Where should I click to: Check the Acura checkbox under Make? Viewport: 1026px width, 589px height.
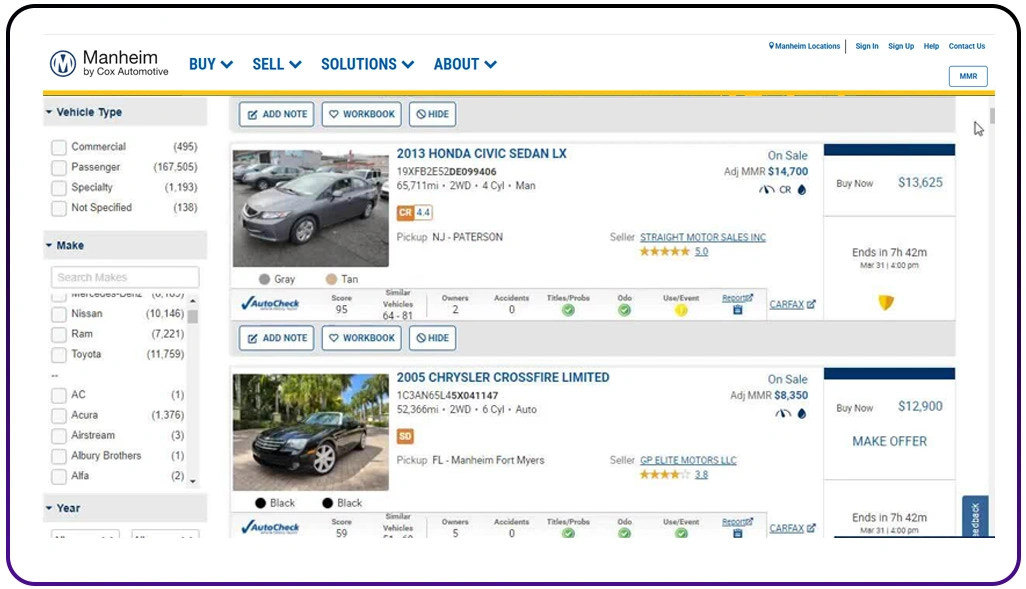pos(59,415)
